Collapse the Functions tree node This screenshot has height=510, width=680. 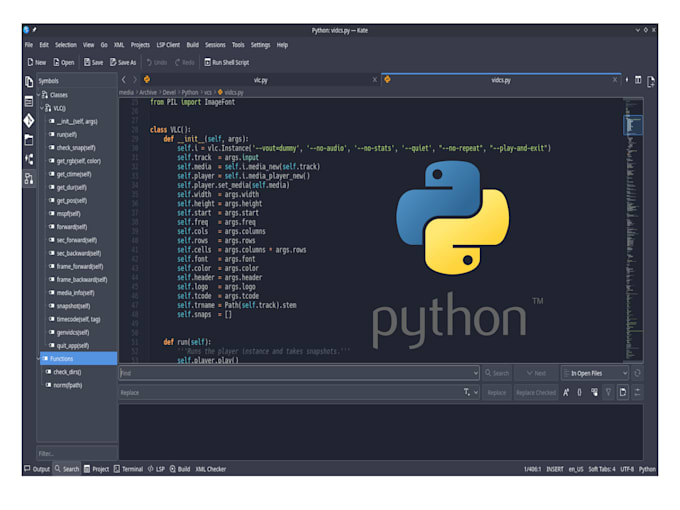pyautogui.click(x=38, y=358)
